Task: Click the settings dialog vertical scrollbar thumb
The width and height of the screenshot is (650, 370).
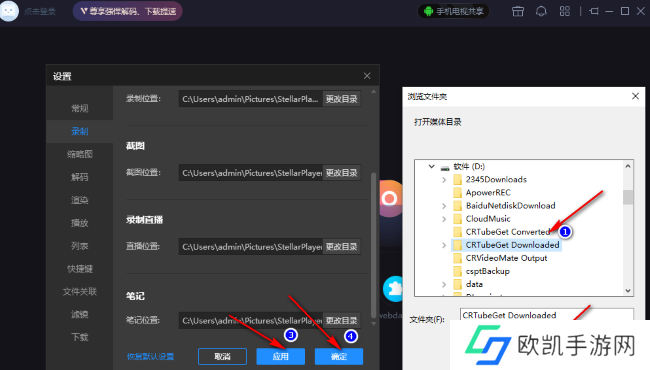Action: [x=374, y=244]
